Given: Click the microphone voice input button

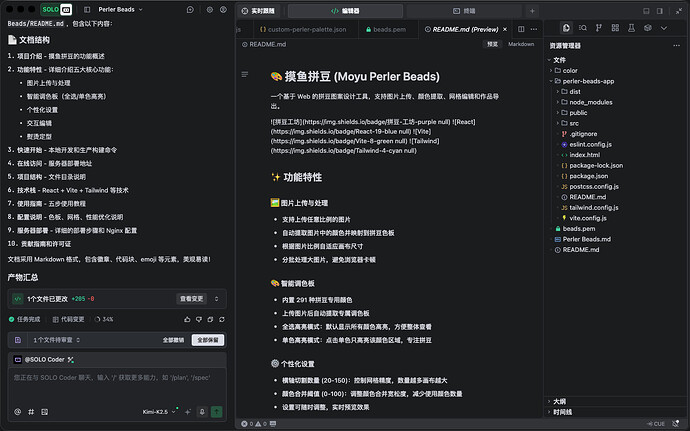Looking at the screenshot, I should click(x=203, y=411).
